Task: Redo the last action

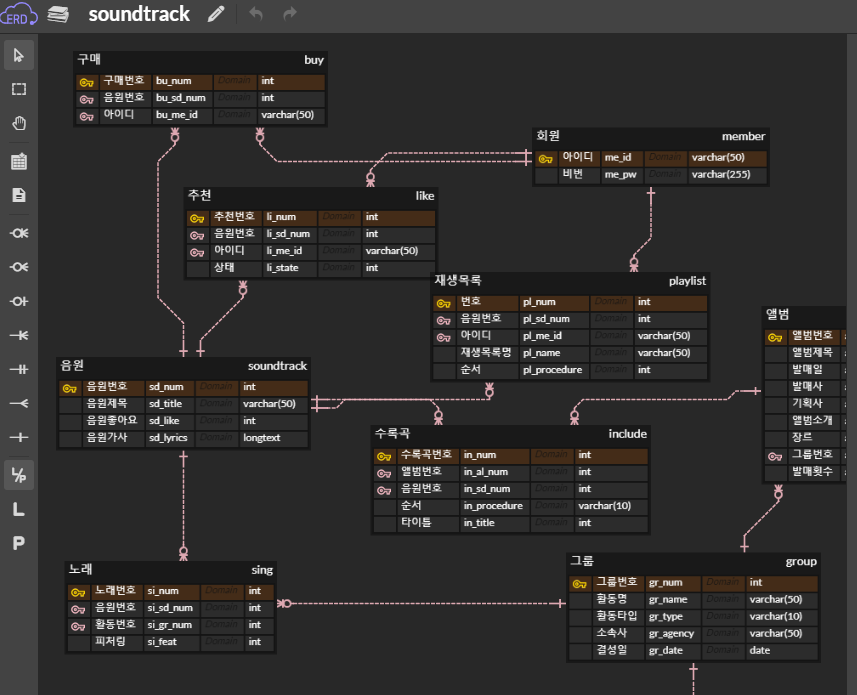Action: coord(290,13)
